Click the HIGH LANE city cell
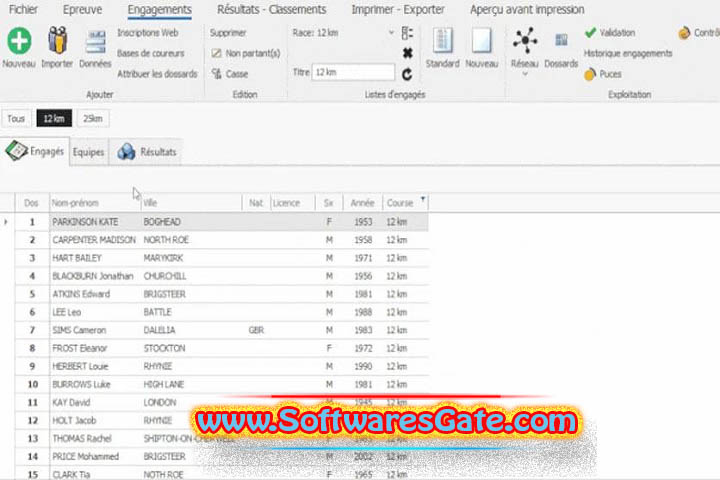 pyautogui.click(x=191, y=384)
